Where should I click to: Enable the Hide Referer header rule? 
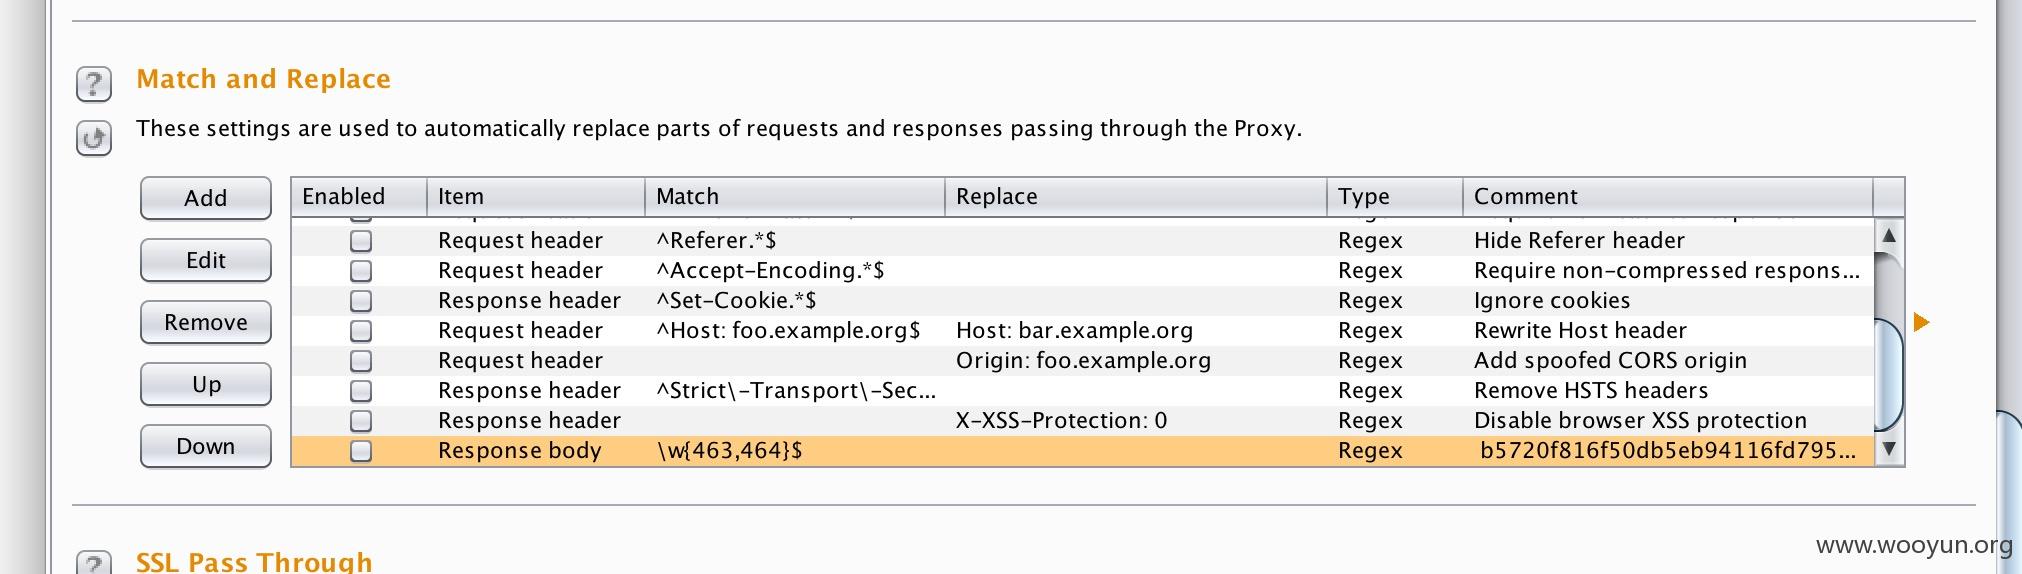coord(361,241)
